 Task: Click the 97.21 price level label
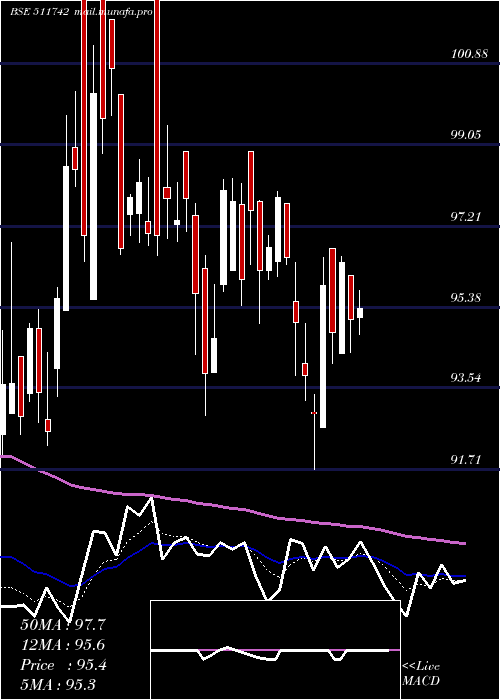(466, 217)
